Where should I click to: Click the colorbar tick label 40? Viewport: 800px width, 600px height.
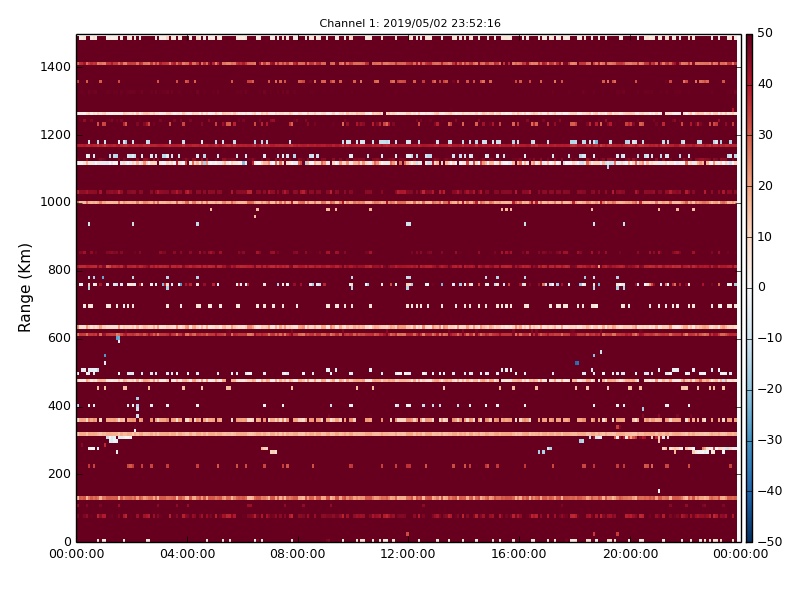click(x=765, y=84)
